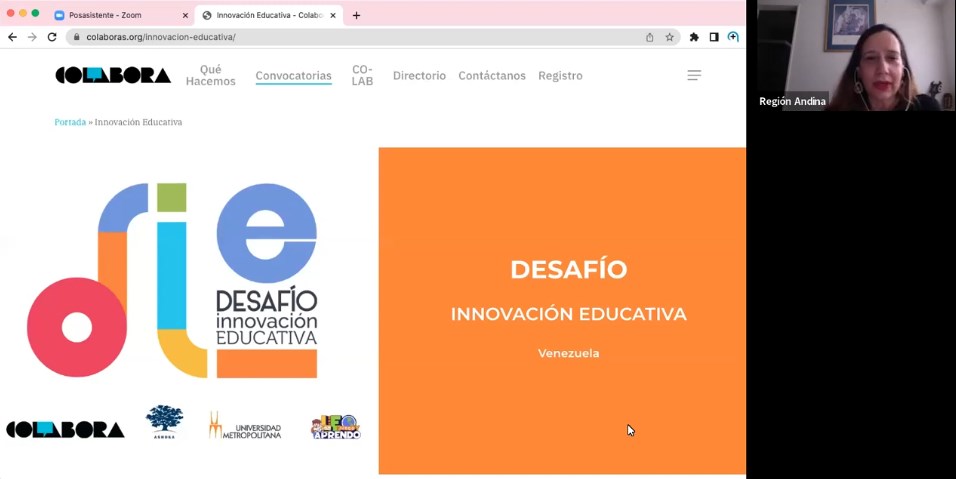Open the Convocatorias menu item
This screenshot has width=956, height=479.
pyautogui.click(x=293, y=76)
